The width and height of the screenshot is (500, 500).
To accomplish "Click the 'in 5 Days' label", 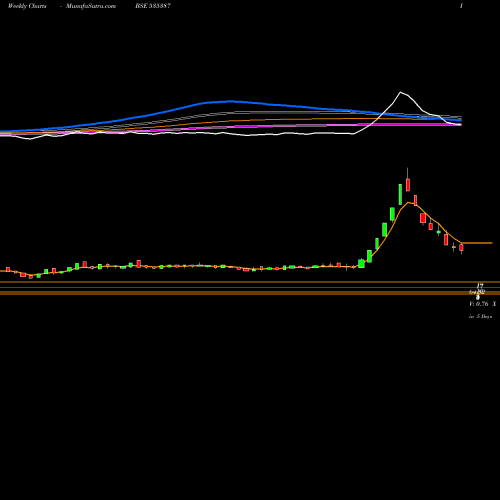I will tap(480, 316).
